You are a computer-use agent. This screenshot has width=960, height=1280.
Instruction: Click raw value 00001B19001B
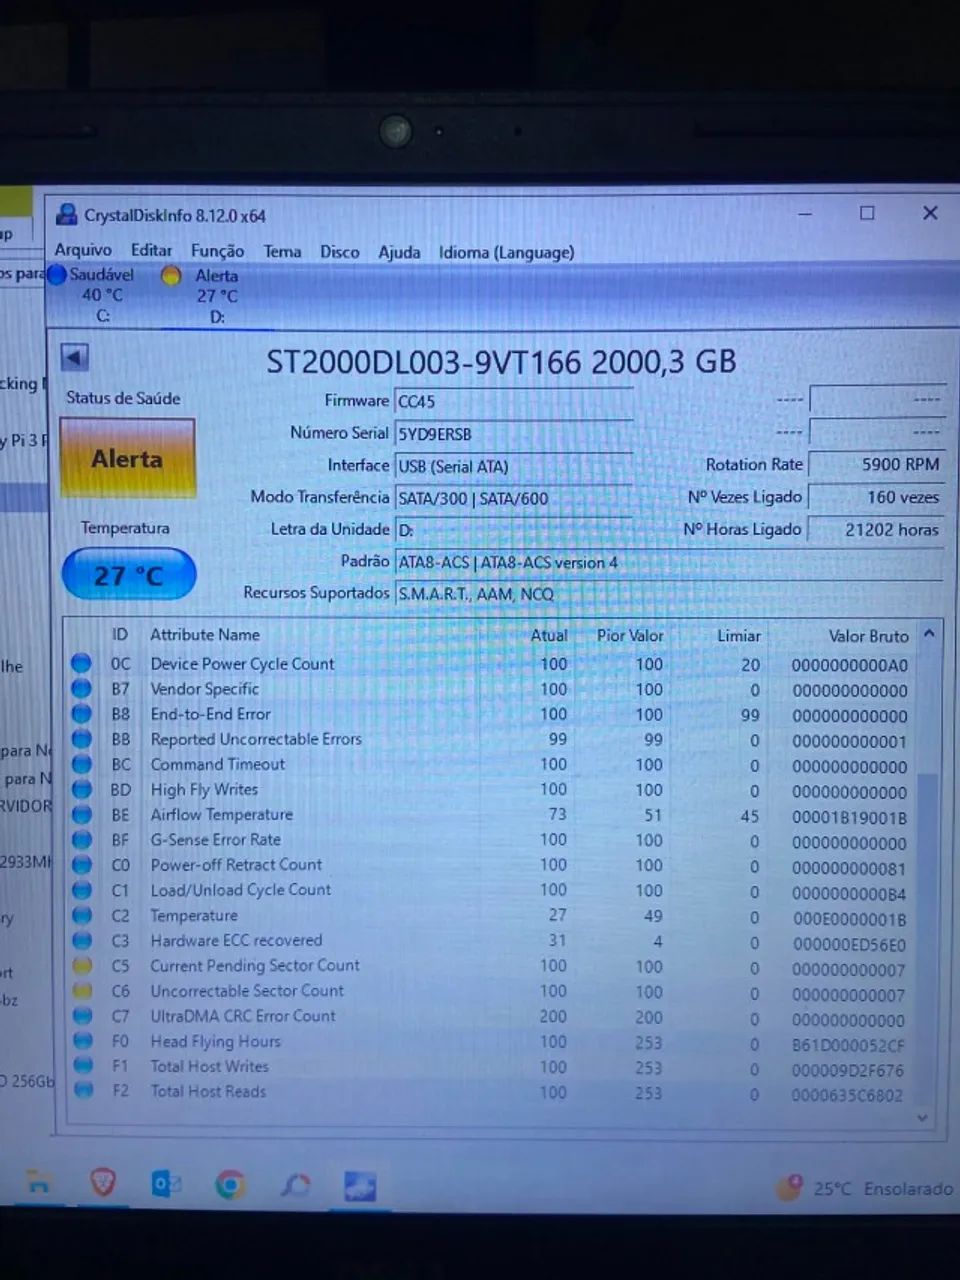click(849, 817)
